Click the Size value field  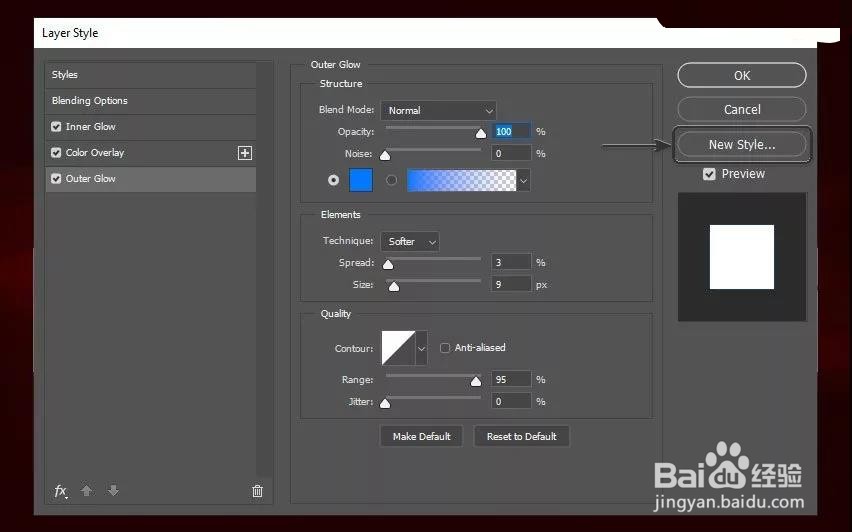511,284
